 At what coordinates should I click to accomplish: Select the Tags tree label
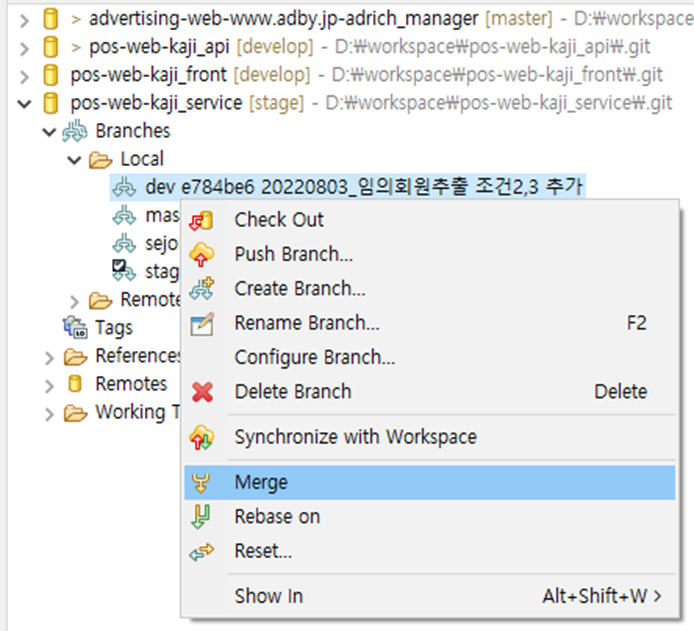114,328
